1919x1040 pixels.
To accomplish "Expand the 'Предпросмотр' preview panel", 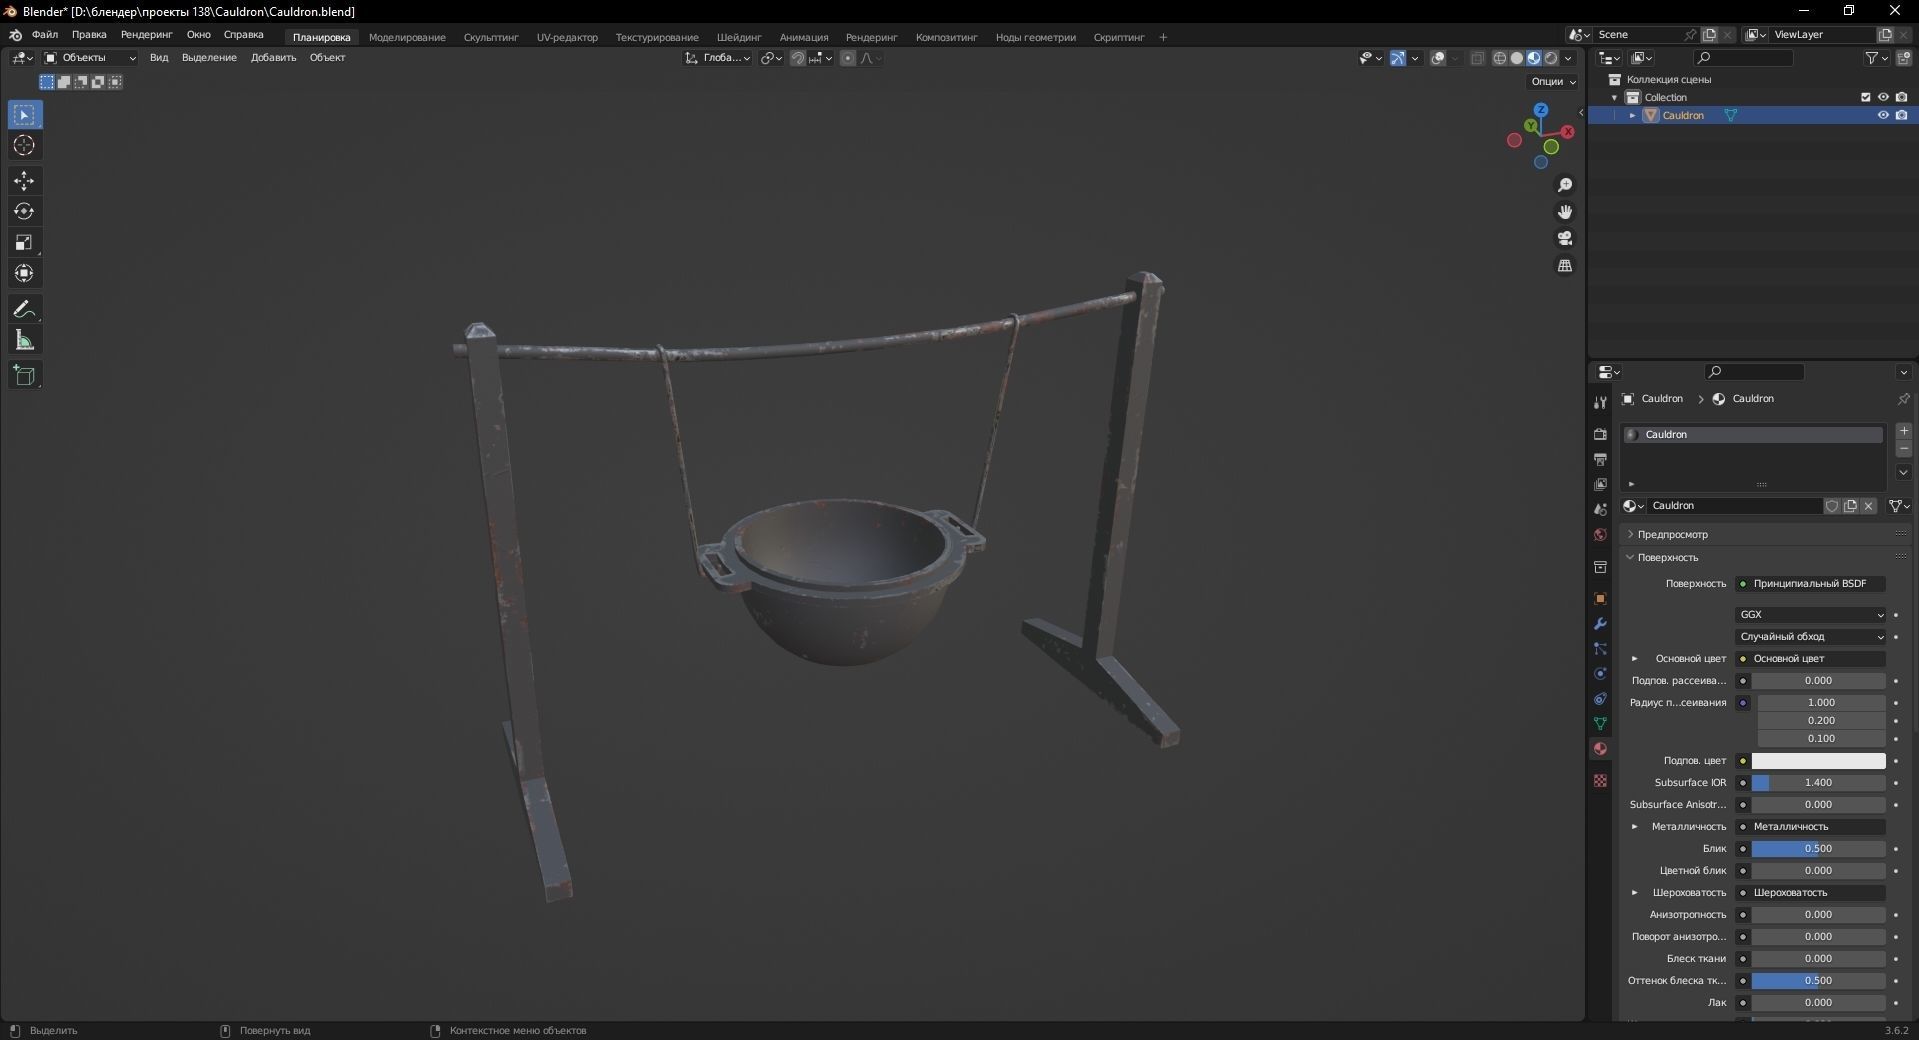I will coord(1672,535).
